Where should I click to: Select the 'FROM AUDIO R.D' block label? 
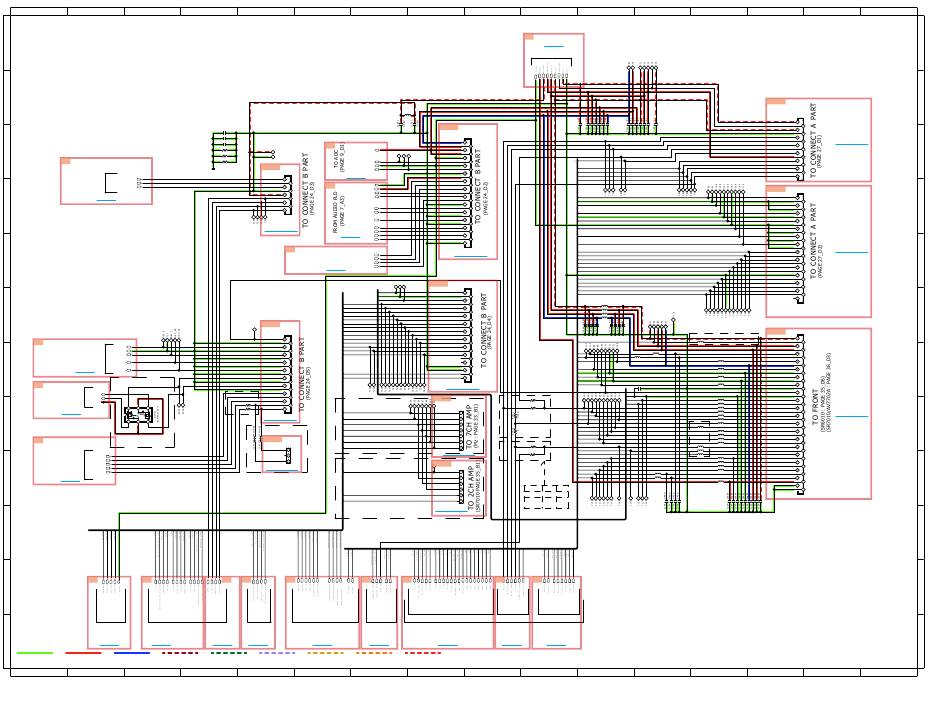(338, 211)
